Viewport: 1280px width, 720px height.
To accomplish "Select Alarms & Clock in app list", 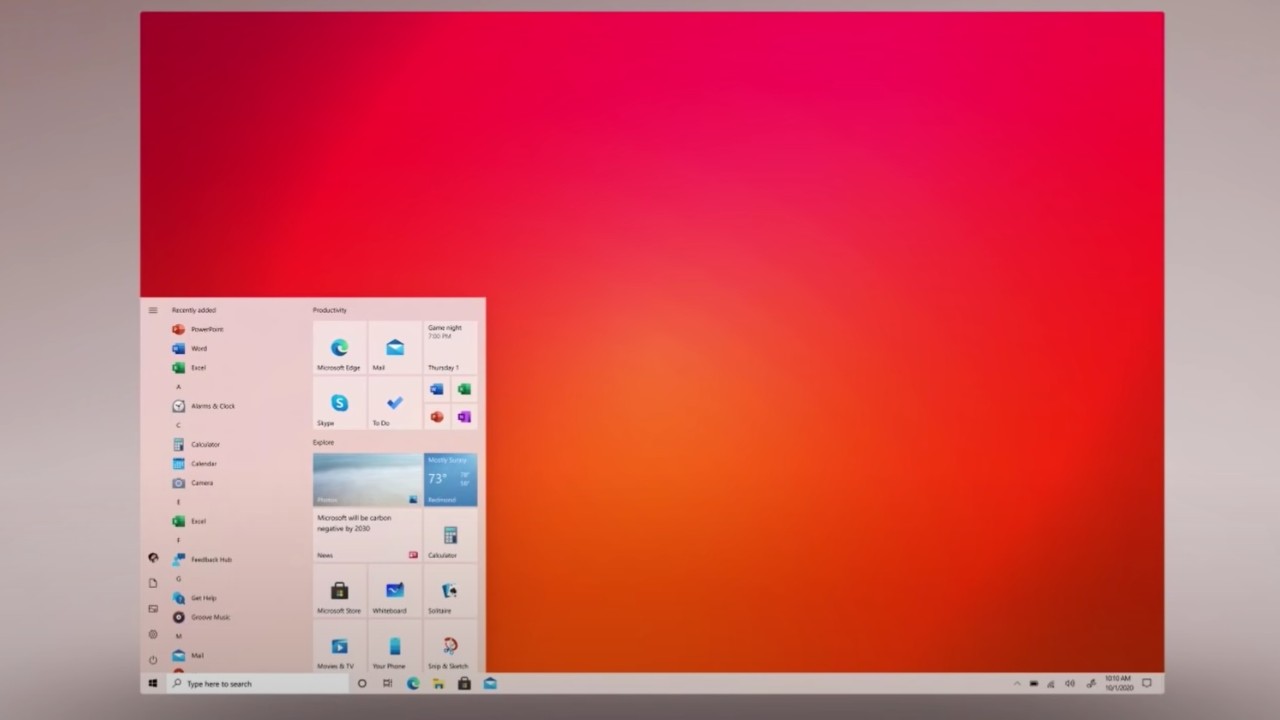I will tap(212, 406).
